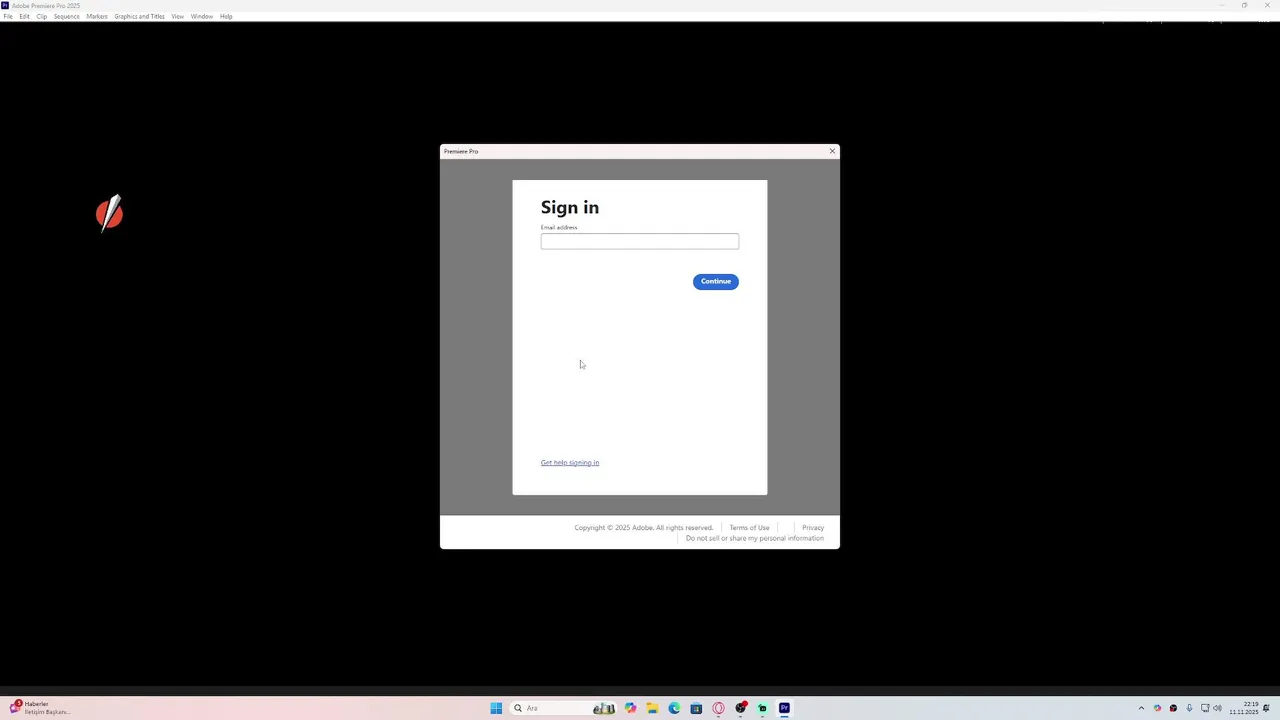Open the volume speaker tray icon
Screen dimensions: 1280x720
click(1217, 708)
